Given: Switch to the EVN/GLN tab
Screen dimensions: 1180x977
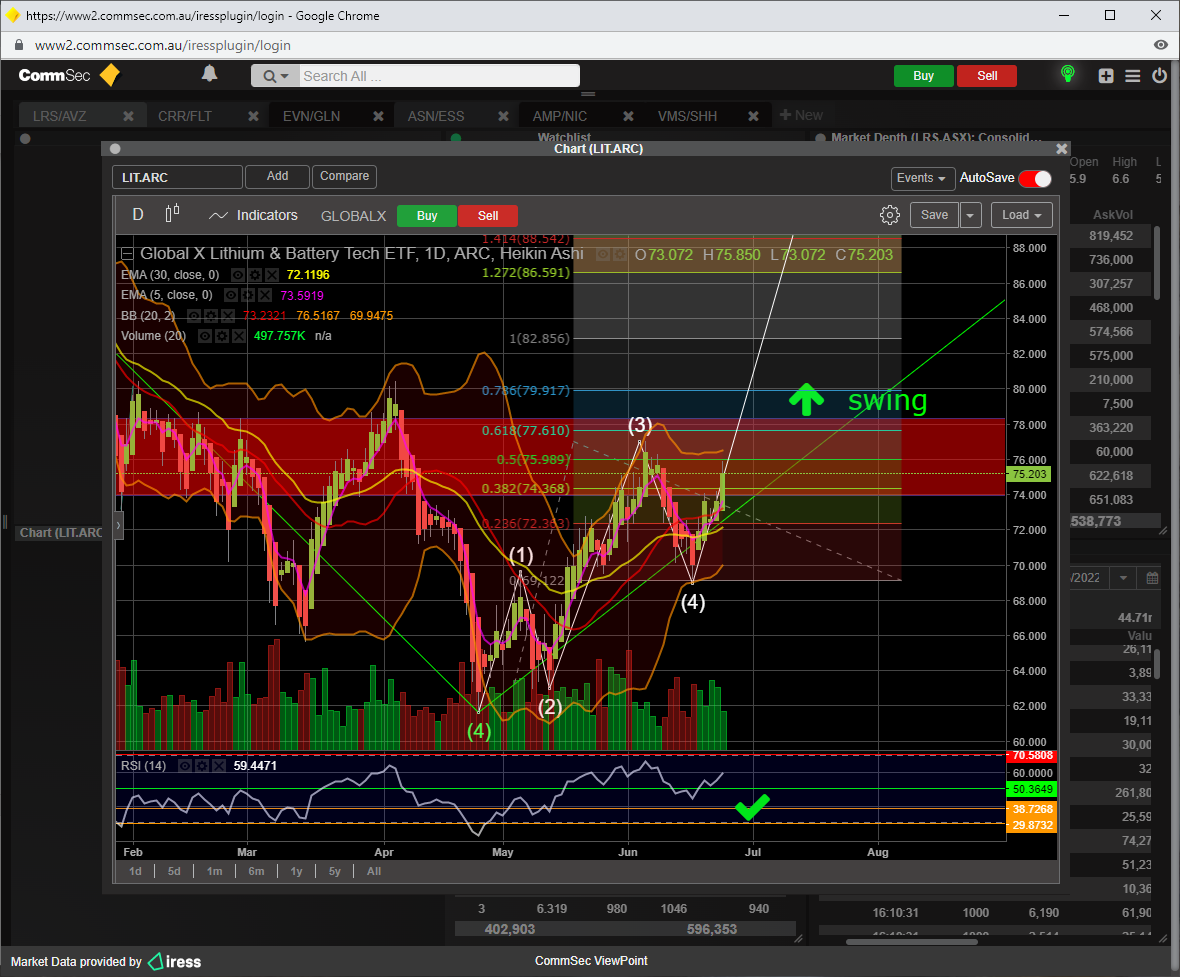Looking at the screenshot, I should click(x=311, y=116).
